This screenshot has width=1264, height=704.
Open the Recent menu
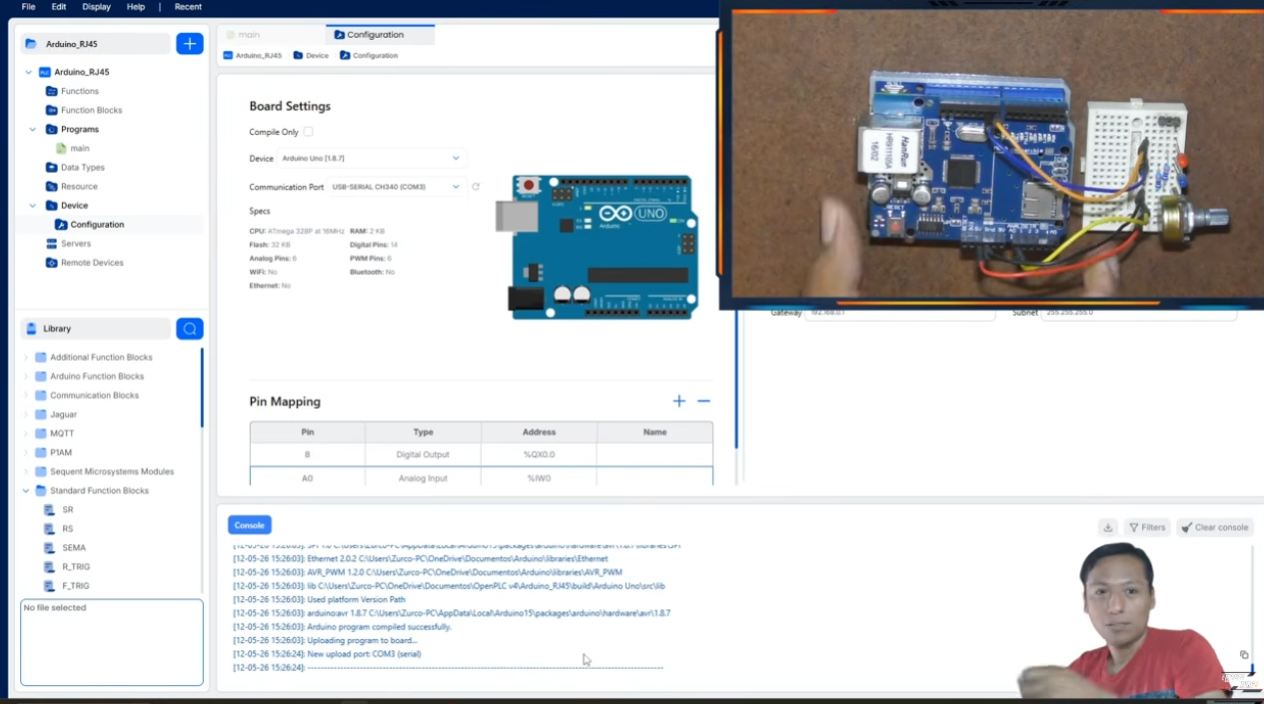point(188,7)
